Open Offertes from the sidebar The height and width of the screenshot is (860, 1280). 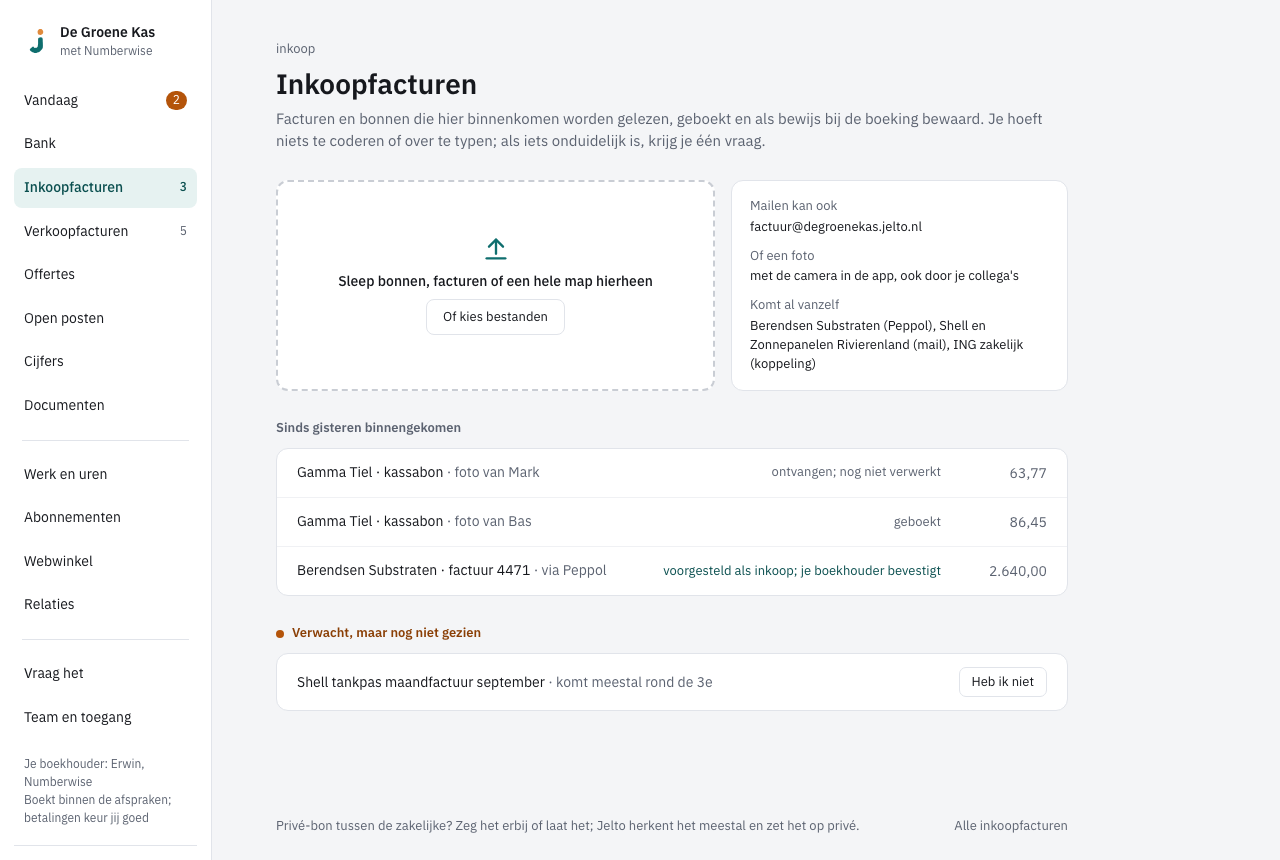(x=105, y=274)
